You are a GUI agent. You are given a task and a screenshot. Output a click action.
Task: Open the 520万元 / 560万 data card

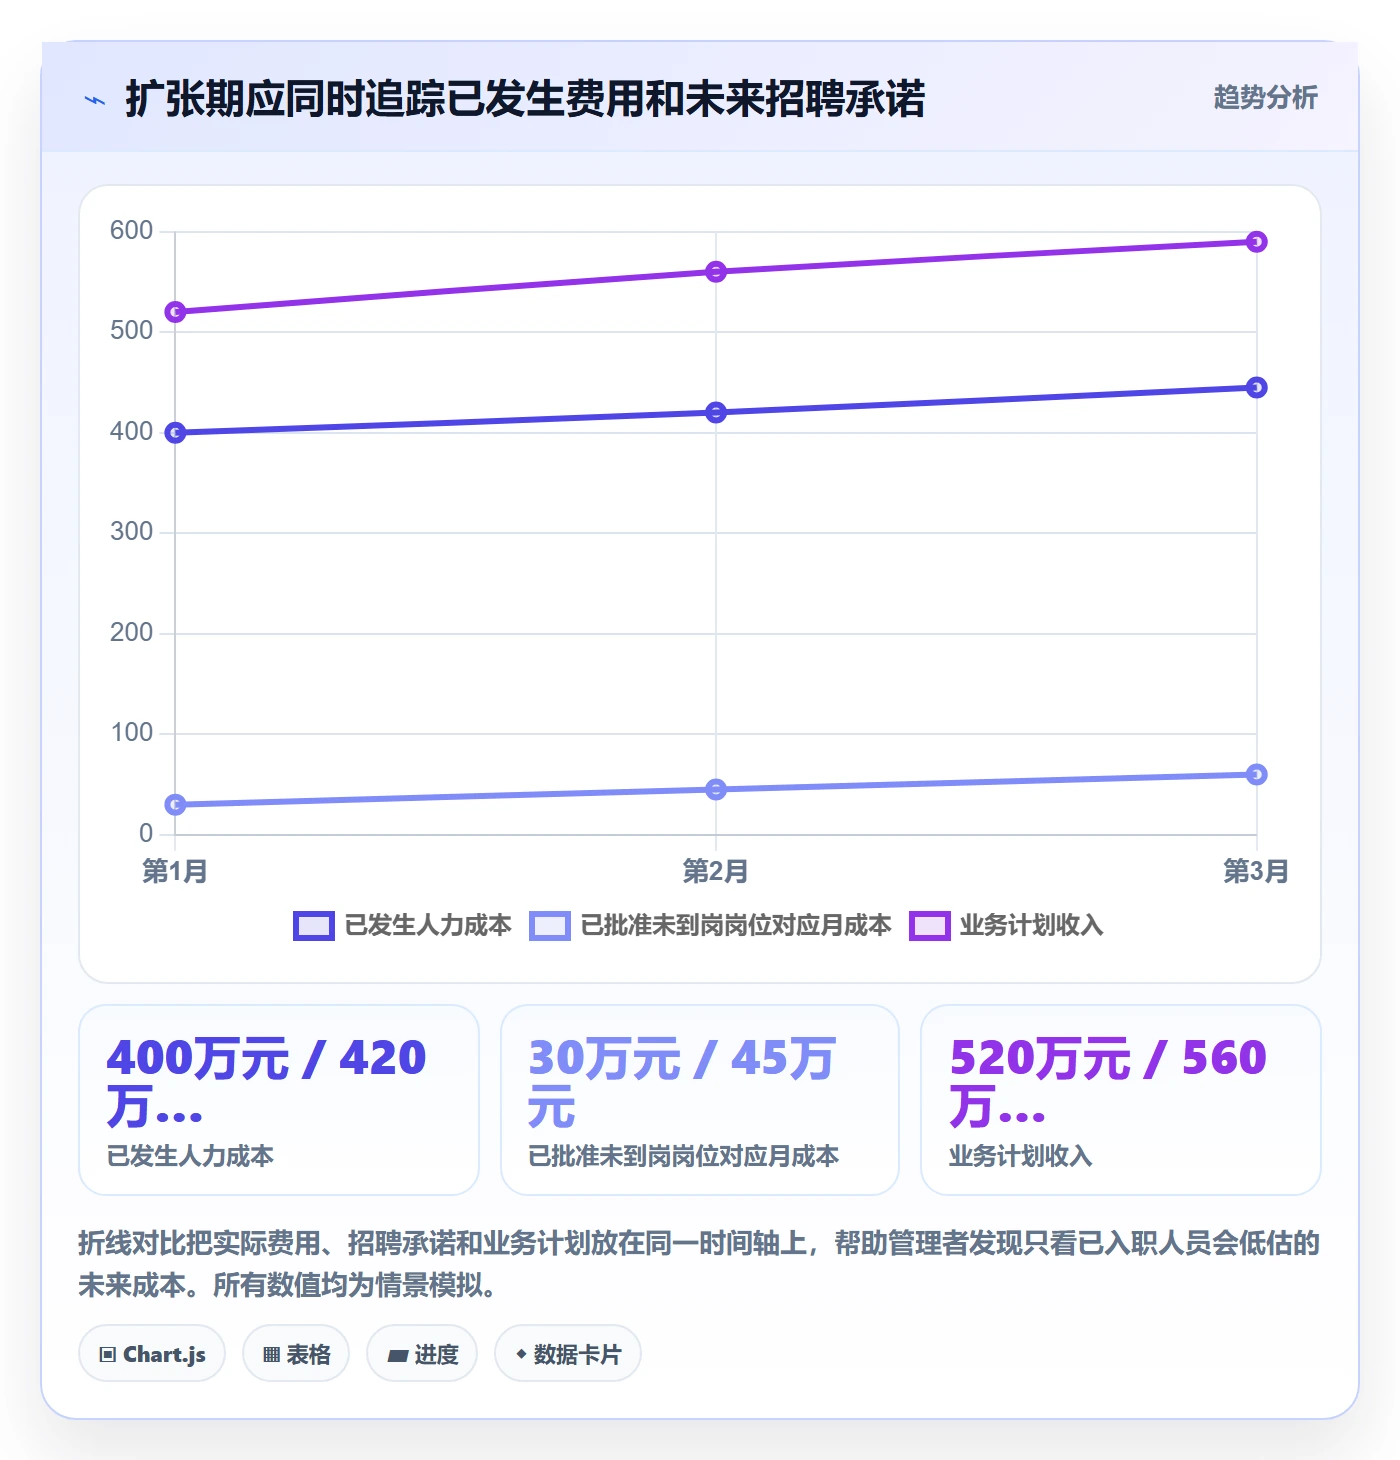tap(1121, 1100)
